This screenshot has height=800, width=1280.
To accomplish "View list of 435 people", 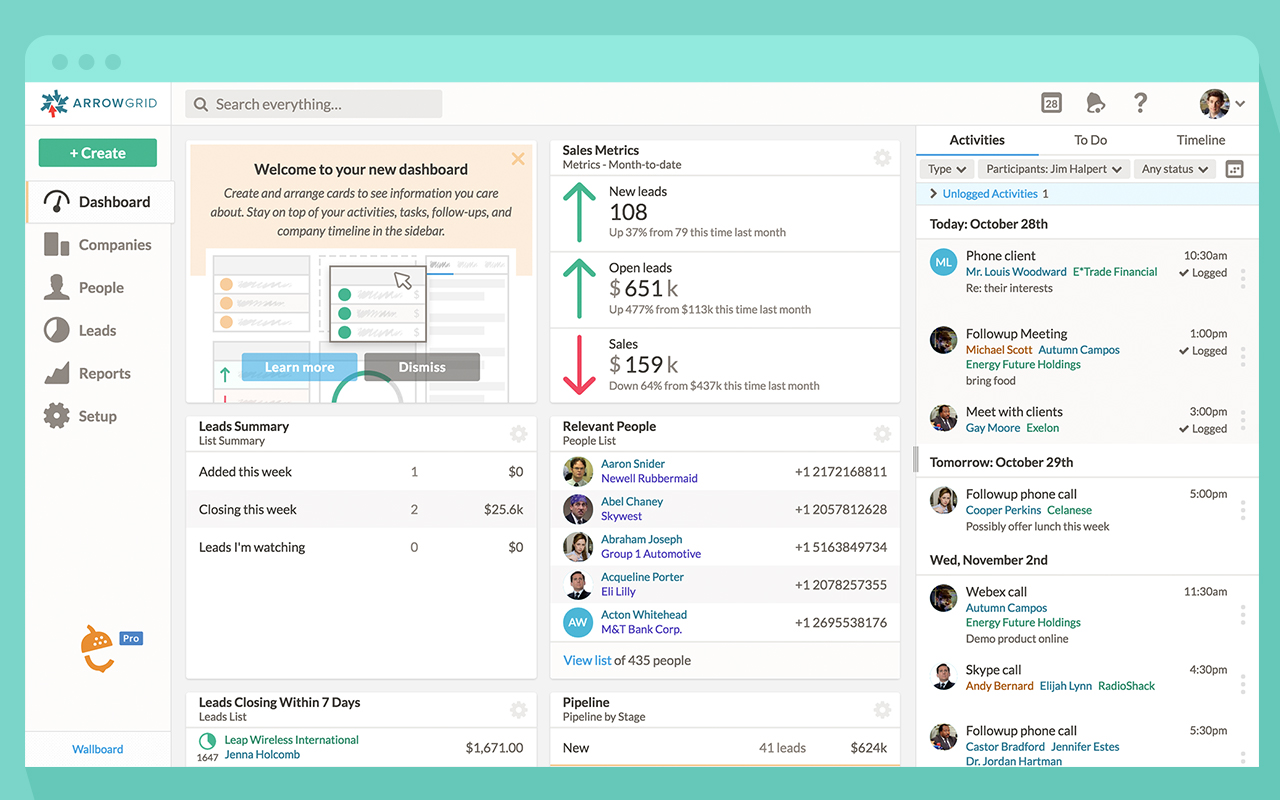I will point(586,660).
